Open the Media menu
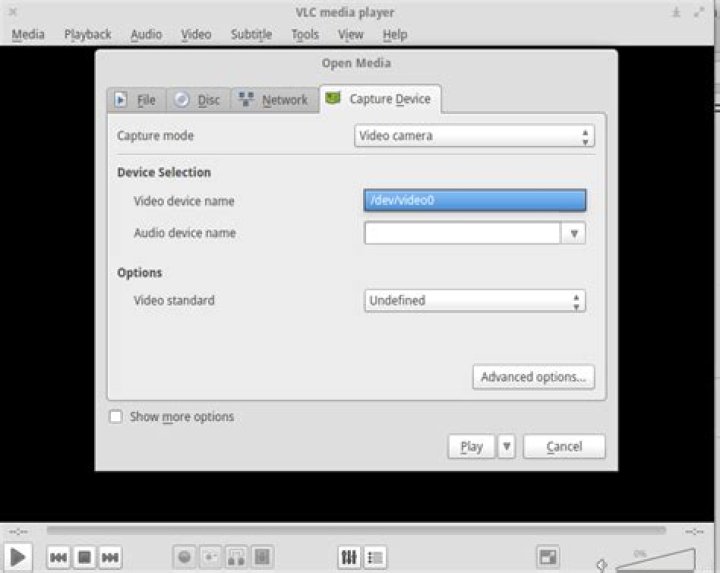Screen dimensions: 720x573 (x=28, y=34)
